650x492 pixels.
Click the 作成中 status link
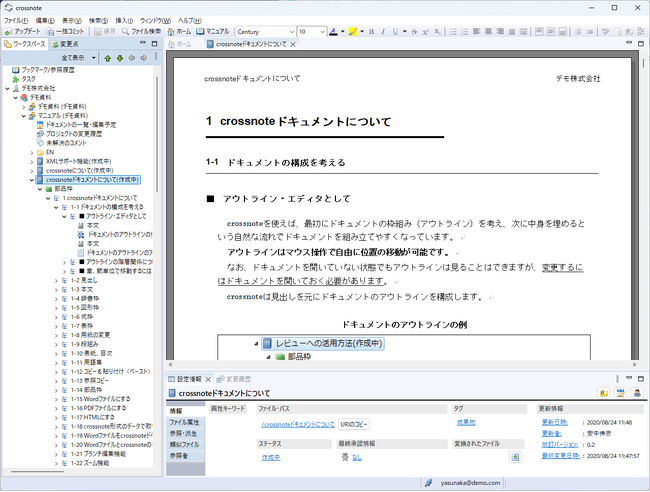270,456
